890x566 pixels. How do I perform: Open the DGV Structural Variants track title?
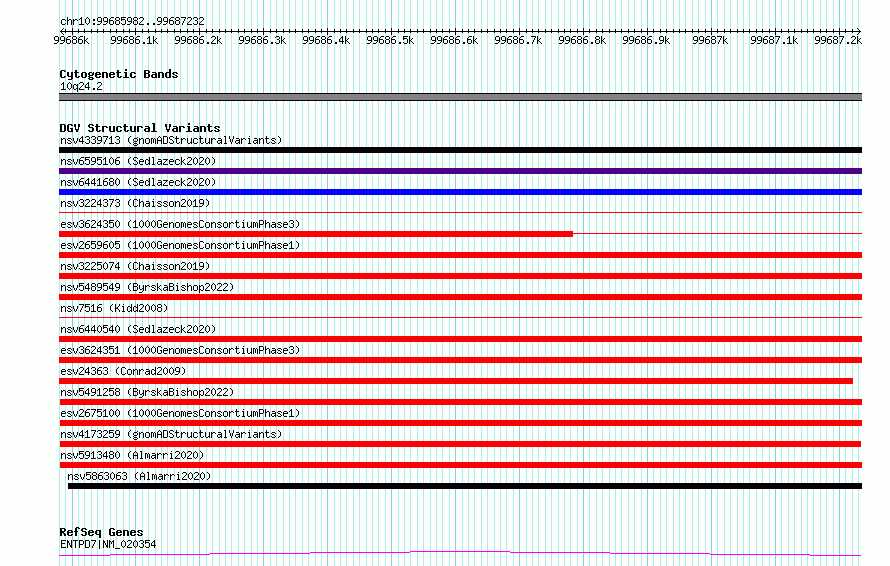point(140,128)
